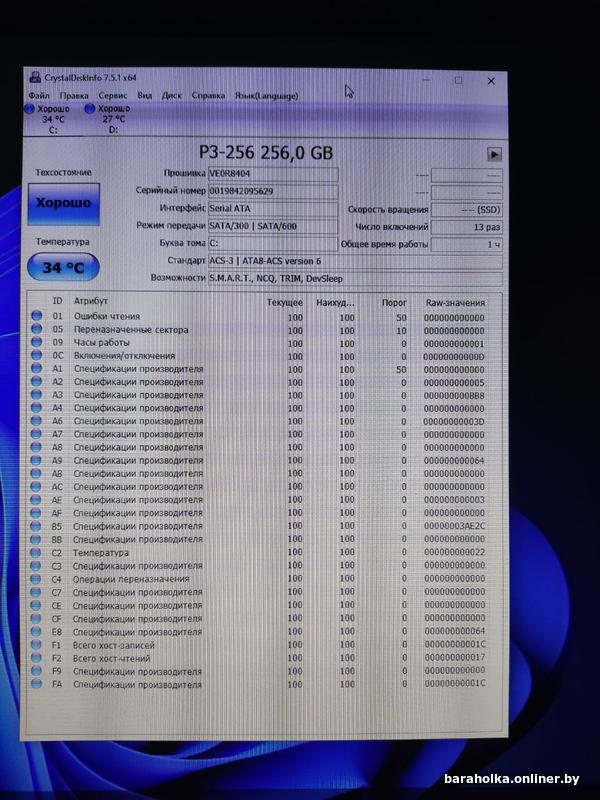This screenshot has height=800, width=600.
Task: Click raw value 00000003AE2C in row B5
Action: (454, 526)
